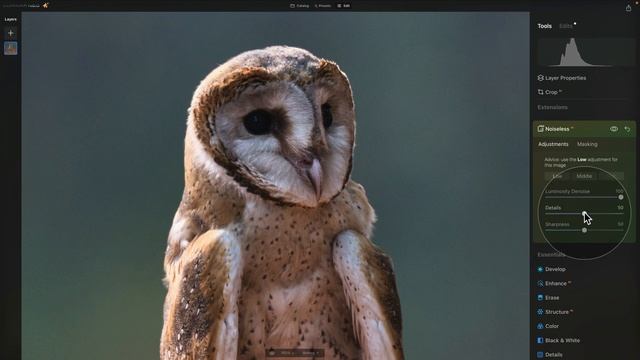Expand the Structure AI tool

click(558, 312)
